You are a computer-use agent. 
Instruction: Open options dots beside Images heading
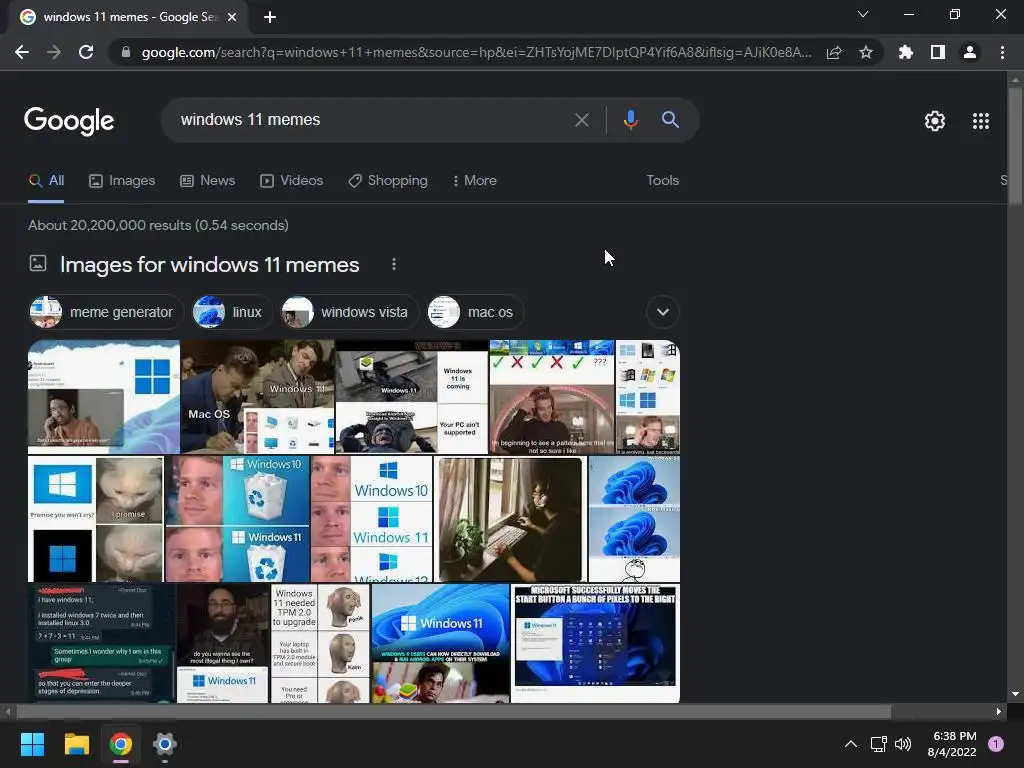[x=393, y=264]
